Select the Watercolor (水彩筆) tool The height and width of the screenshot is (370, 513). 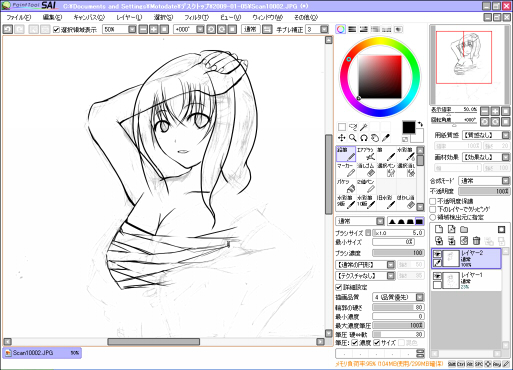pos(406,154)
